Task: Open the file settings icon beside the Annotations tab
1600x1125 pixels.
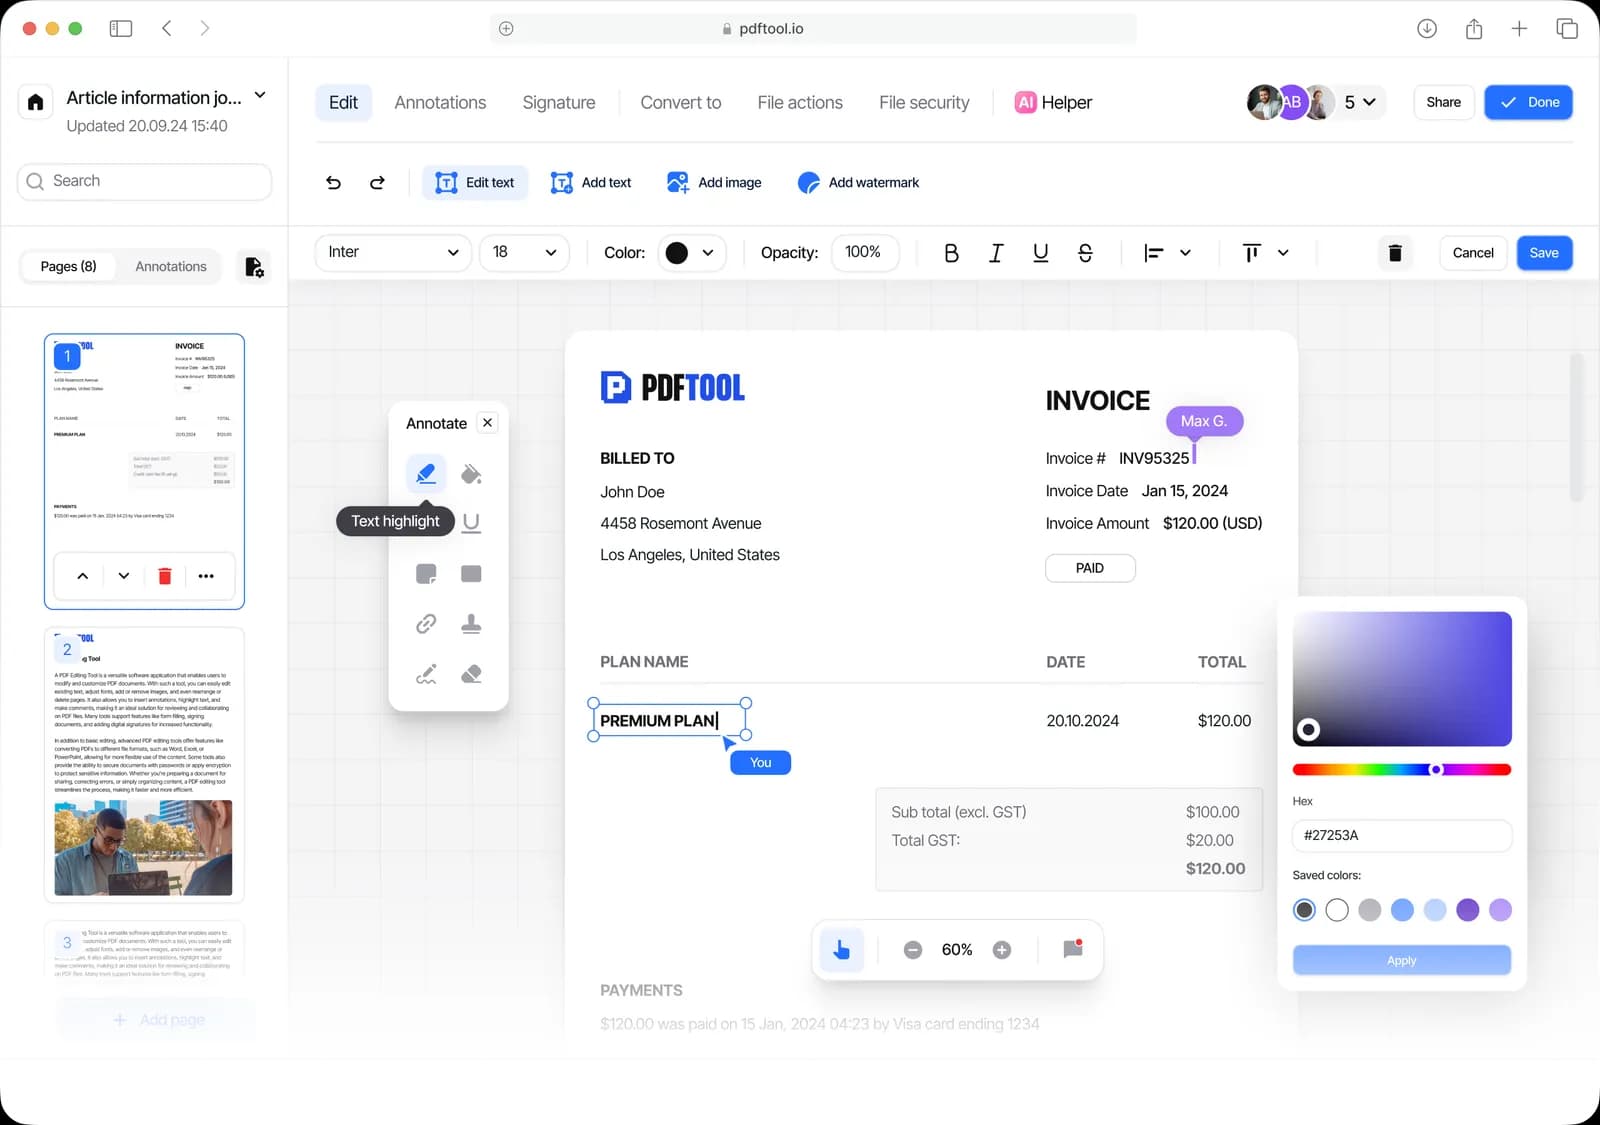Action: point(254,267)
